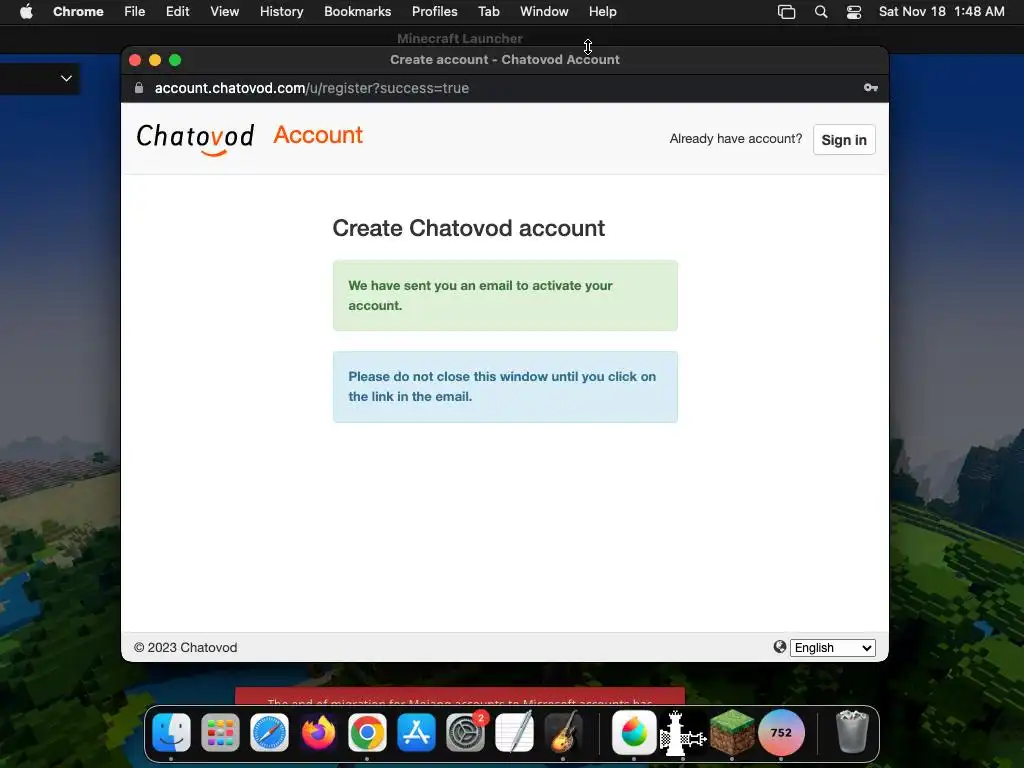
Task: Open the 752 badge app in dock
Action: click(781, 732)
